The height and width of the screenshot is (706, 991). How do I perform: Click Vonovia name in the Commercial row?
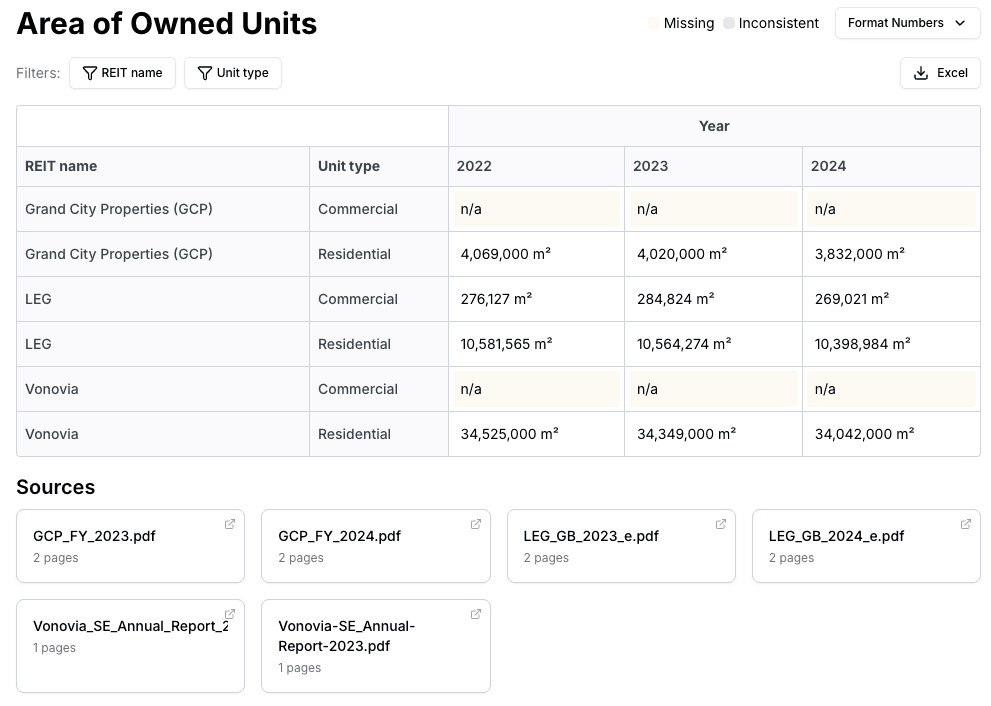tap(52, 389)
